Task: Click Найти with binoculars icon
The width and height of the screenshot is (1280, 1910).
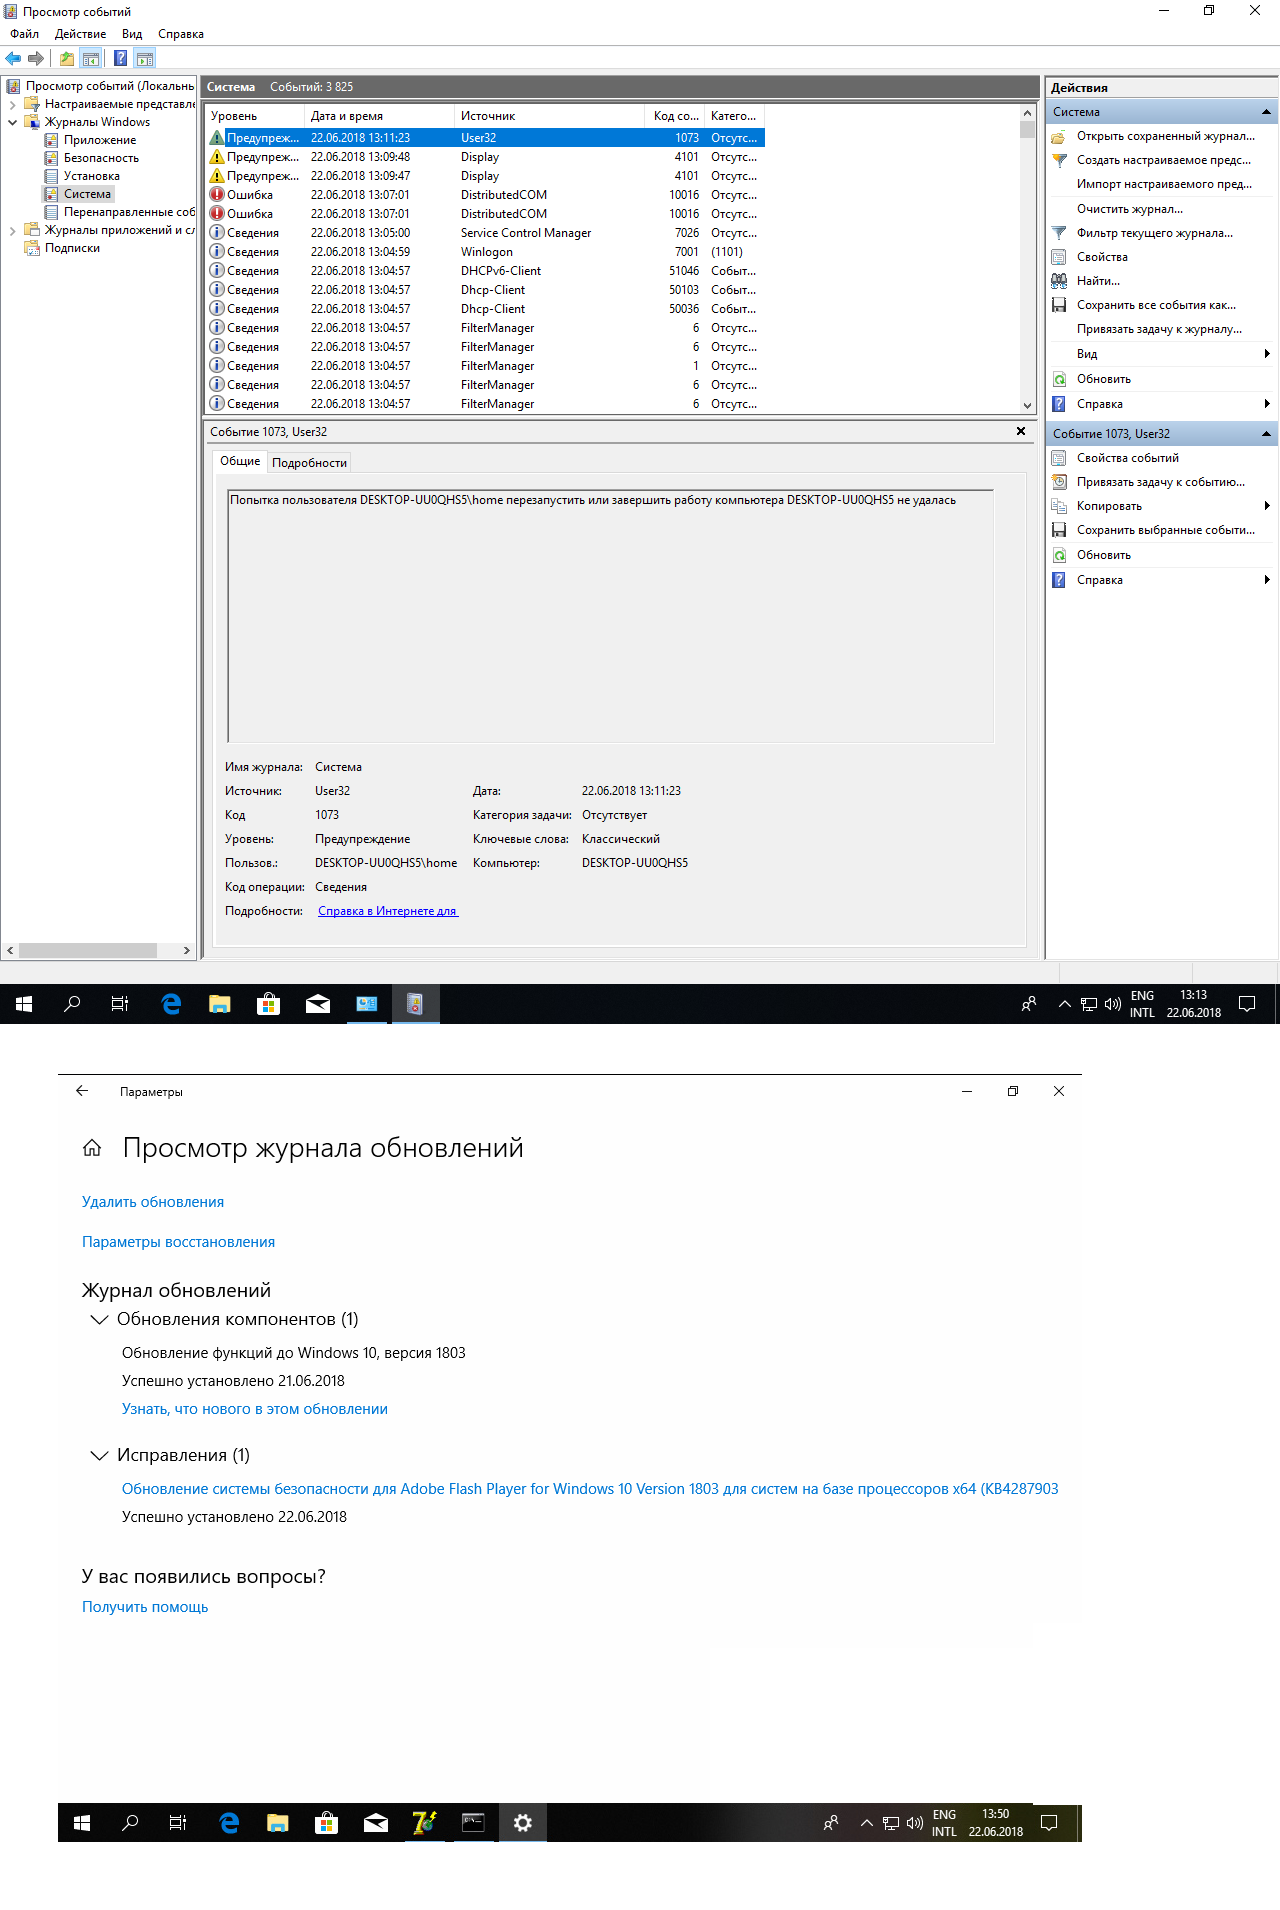Action: tap(1097, 281)
